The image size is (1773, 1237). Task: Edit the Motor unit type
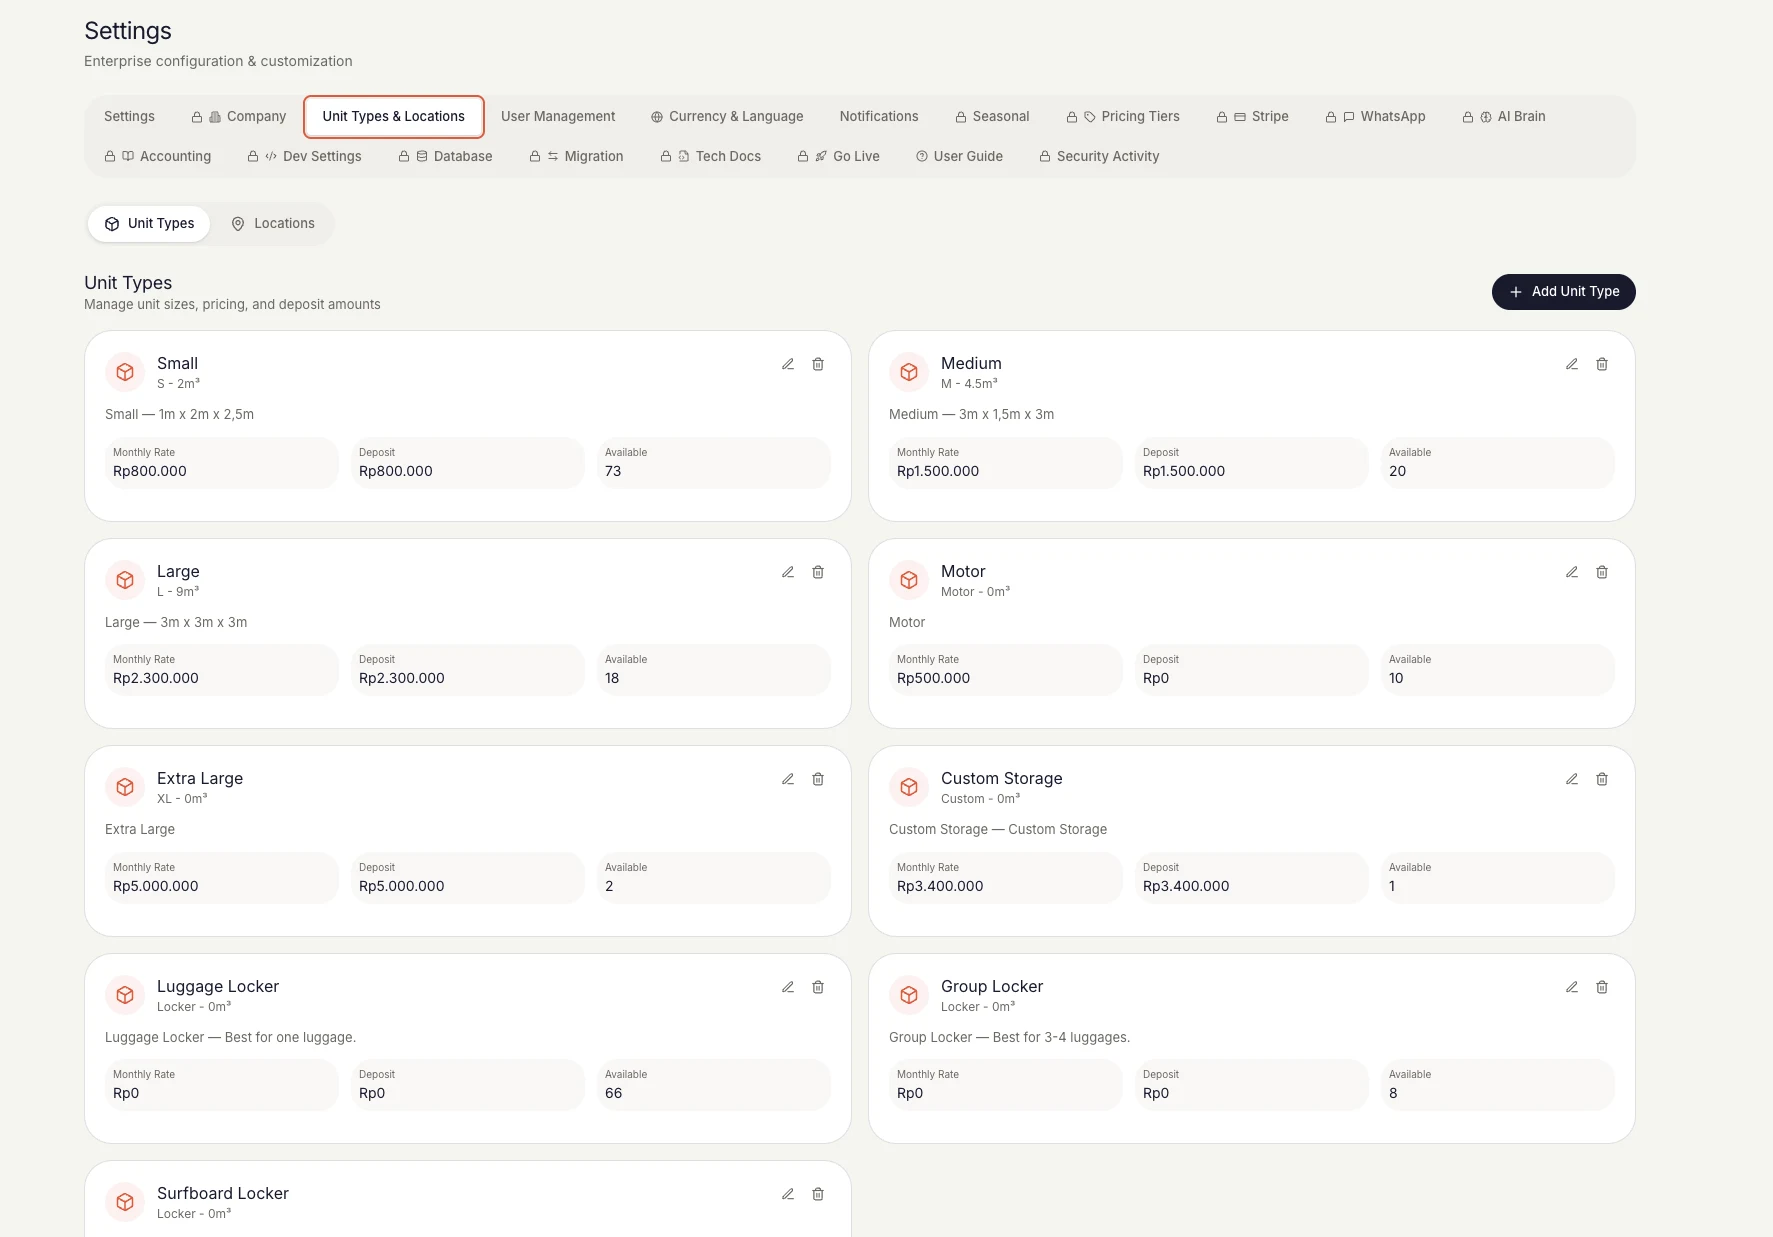pyautogui.click(x=1572, y=572)
